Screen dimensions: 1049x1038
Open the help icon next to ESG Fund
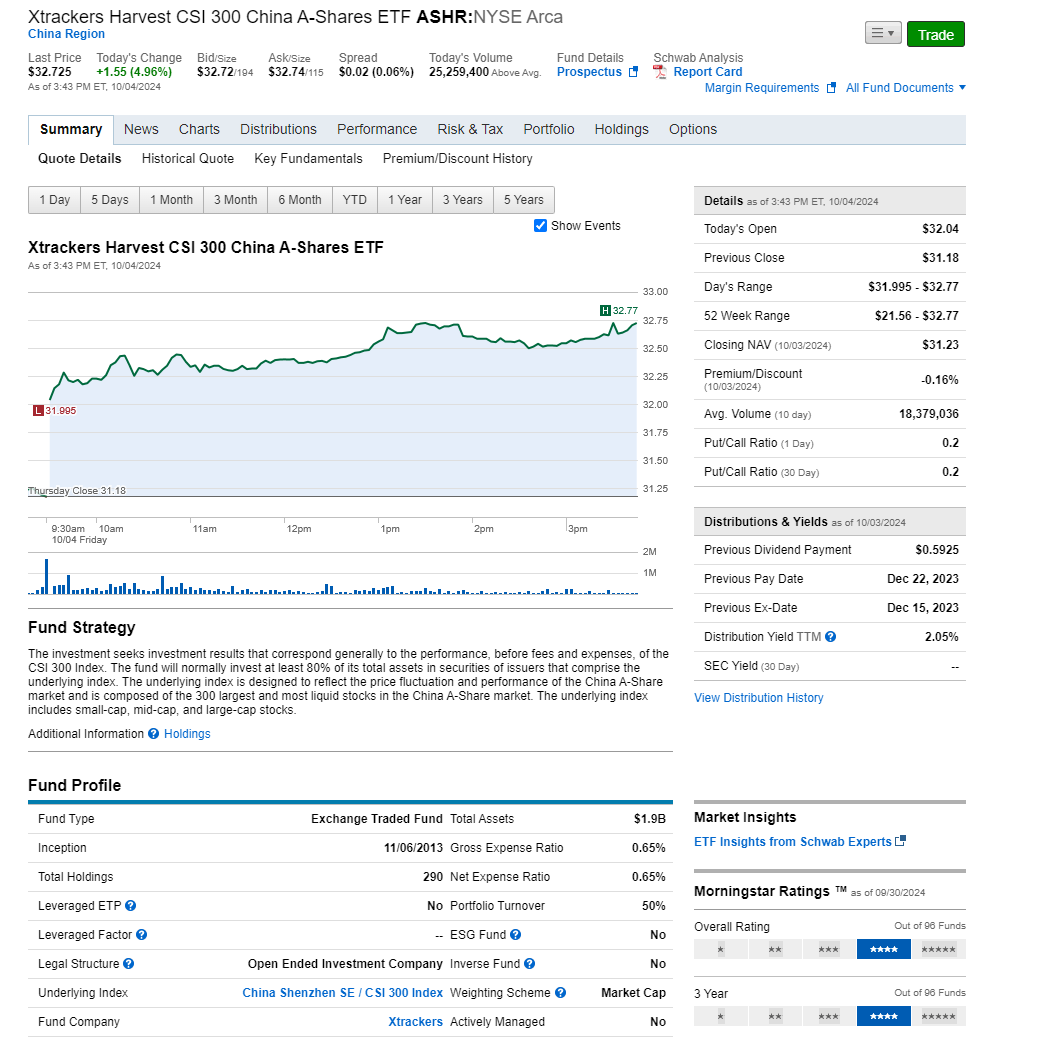click(x=518, y=935)
